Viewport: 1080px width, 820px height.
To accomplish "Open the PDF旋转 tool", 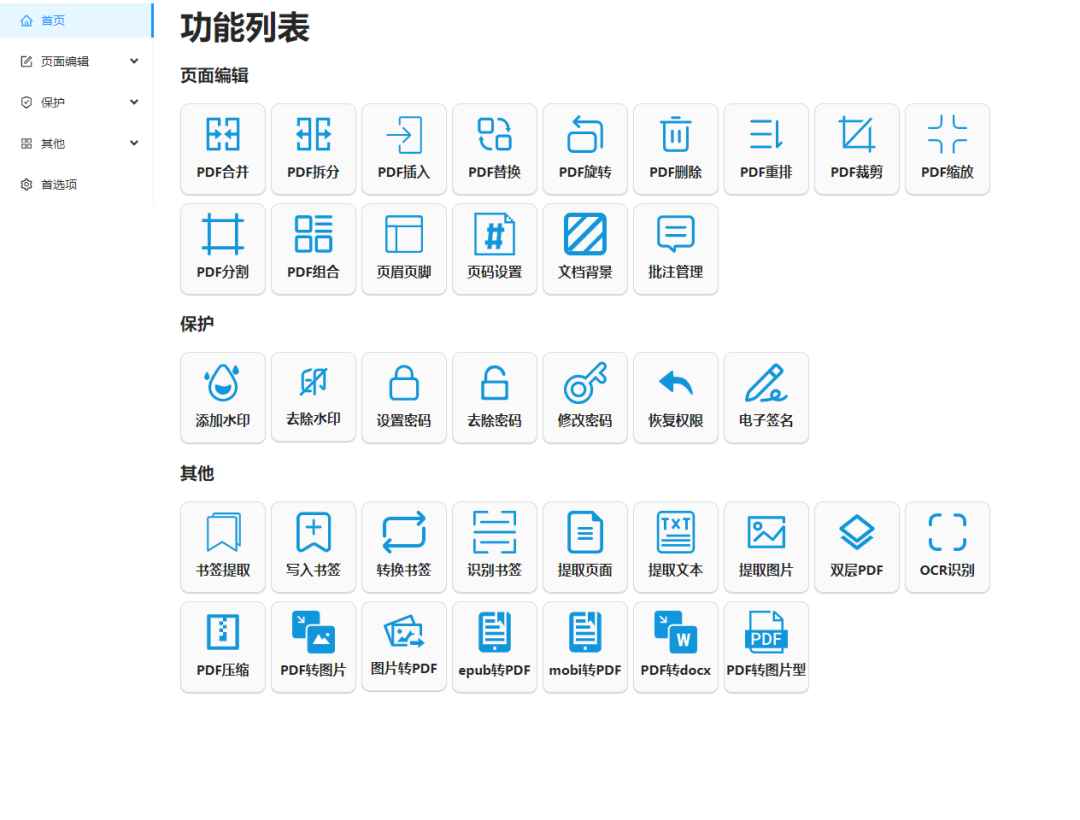I will pos(585,149).
